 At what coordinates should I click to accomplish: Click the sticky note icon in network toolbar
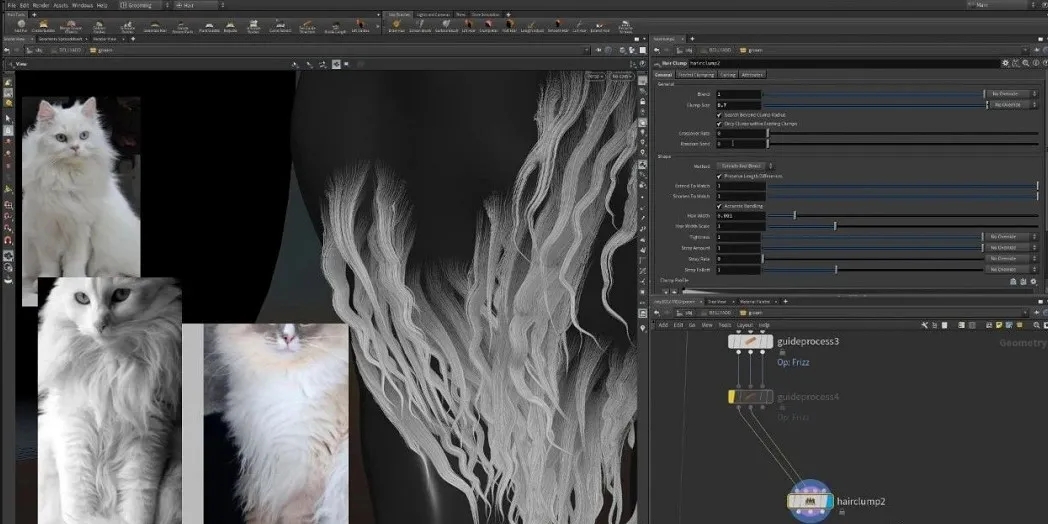[999, 325]
